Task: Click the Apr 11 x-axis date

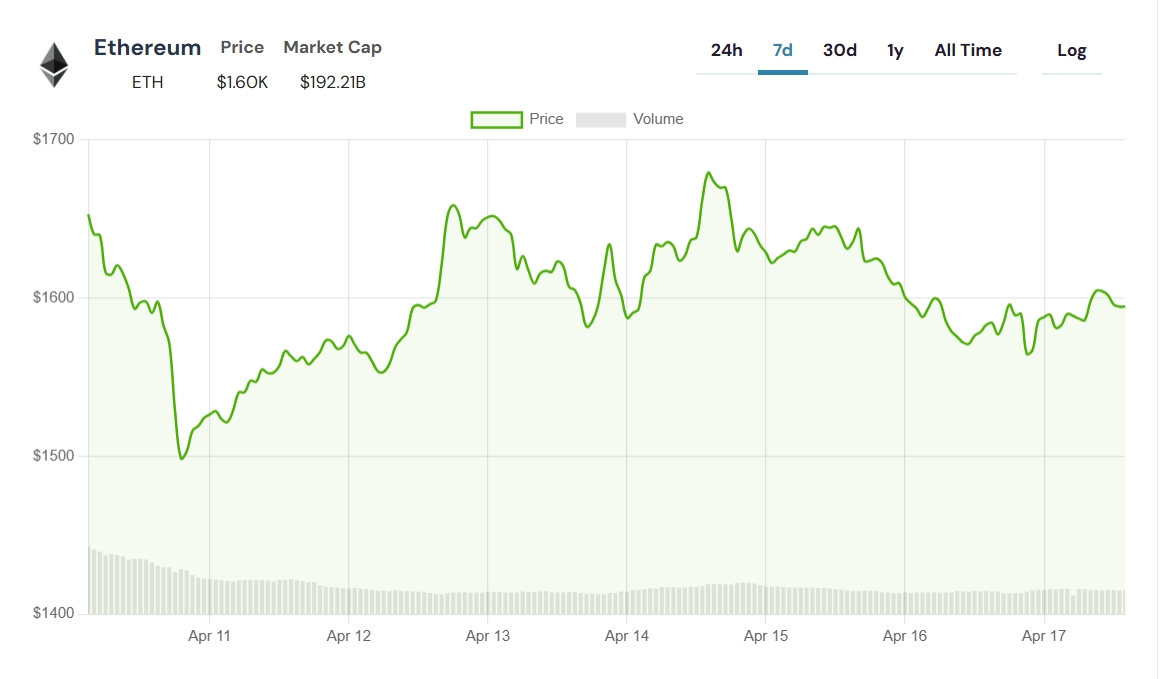Action: (210, 636)
